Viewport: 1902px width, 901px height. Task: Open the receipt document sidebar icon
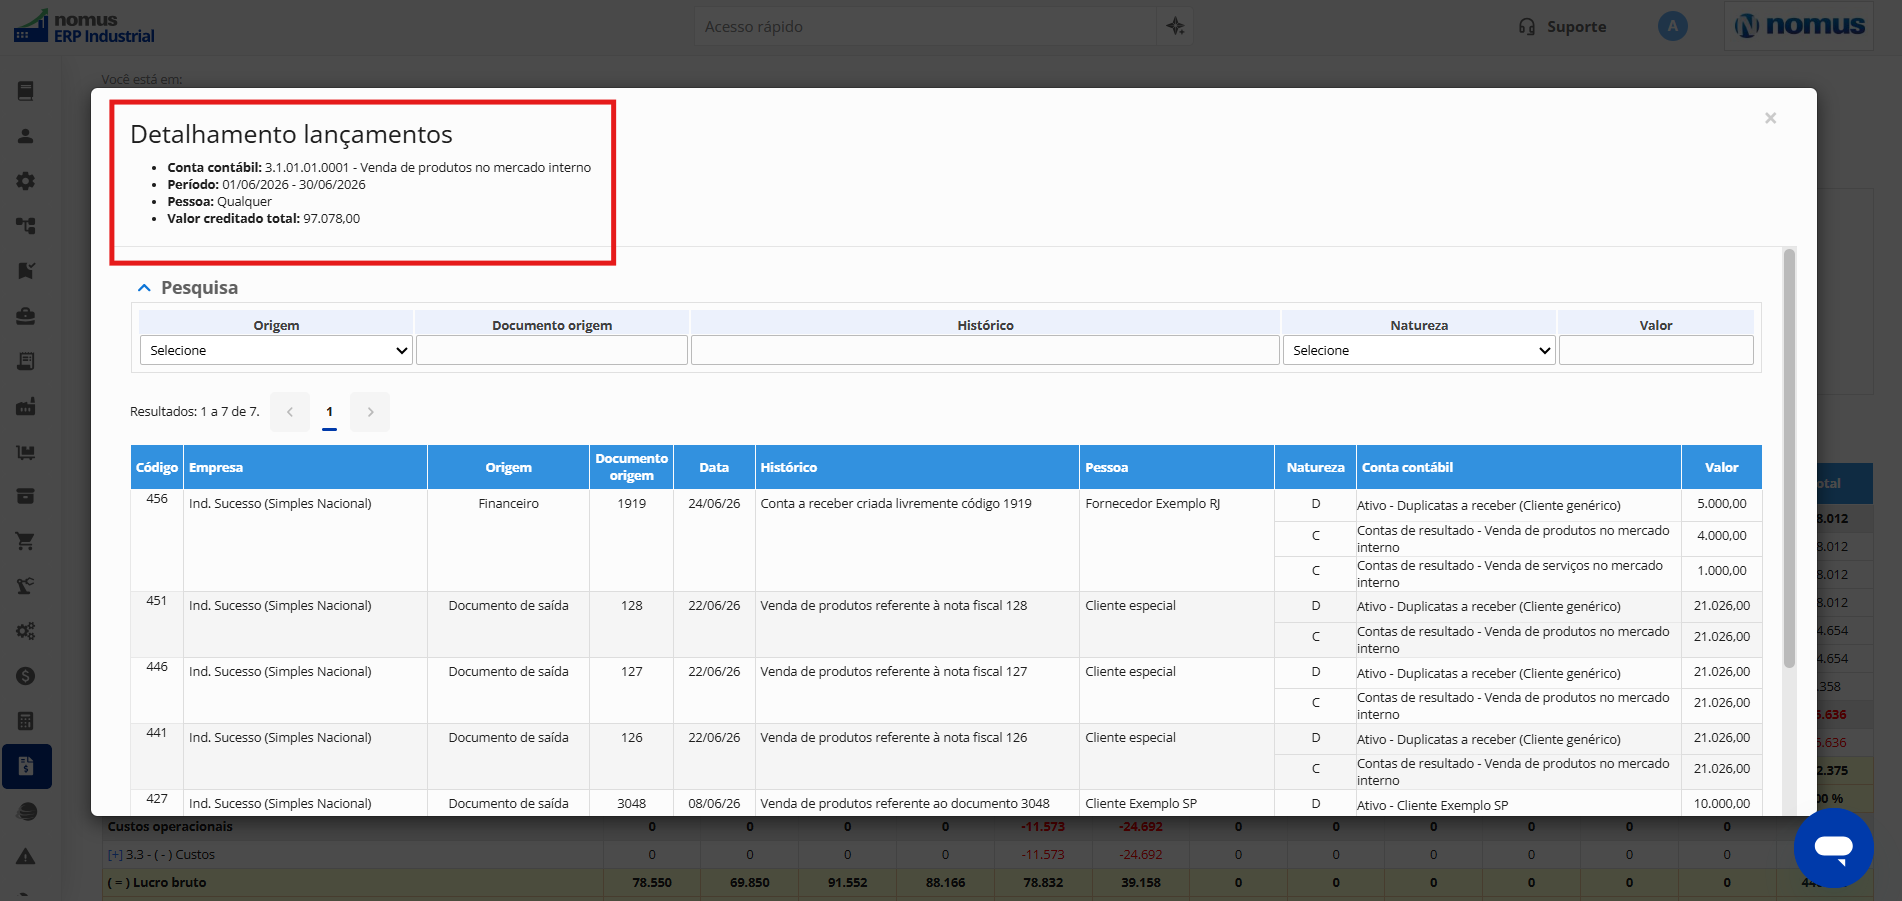coord(26,361)
